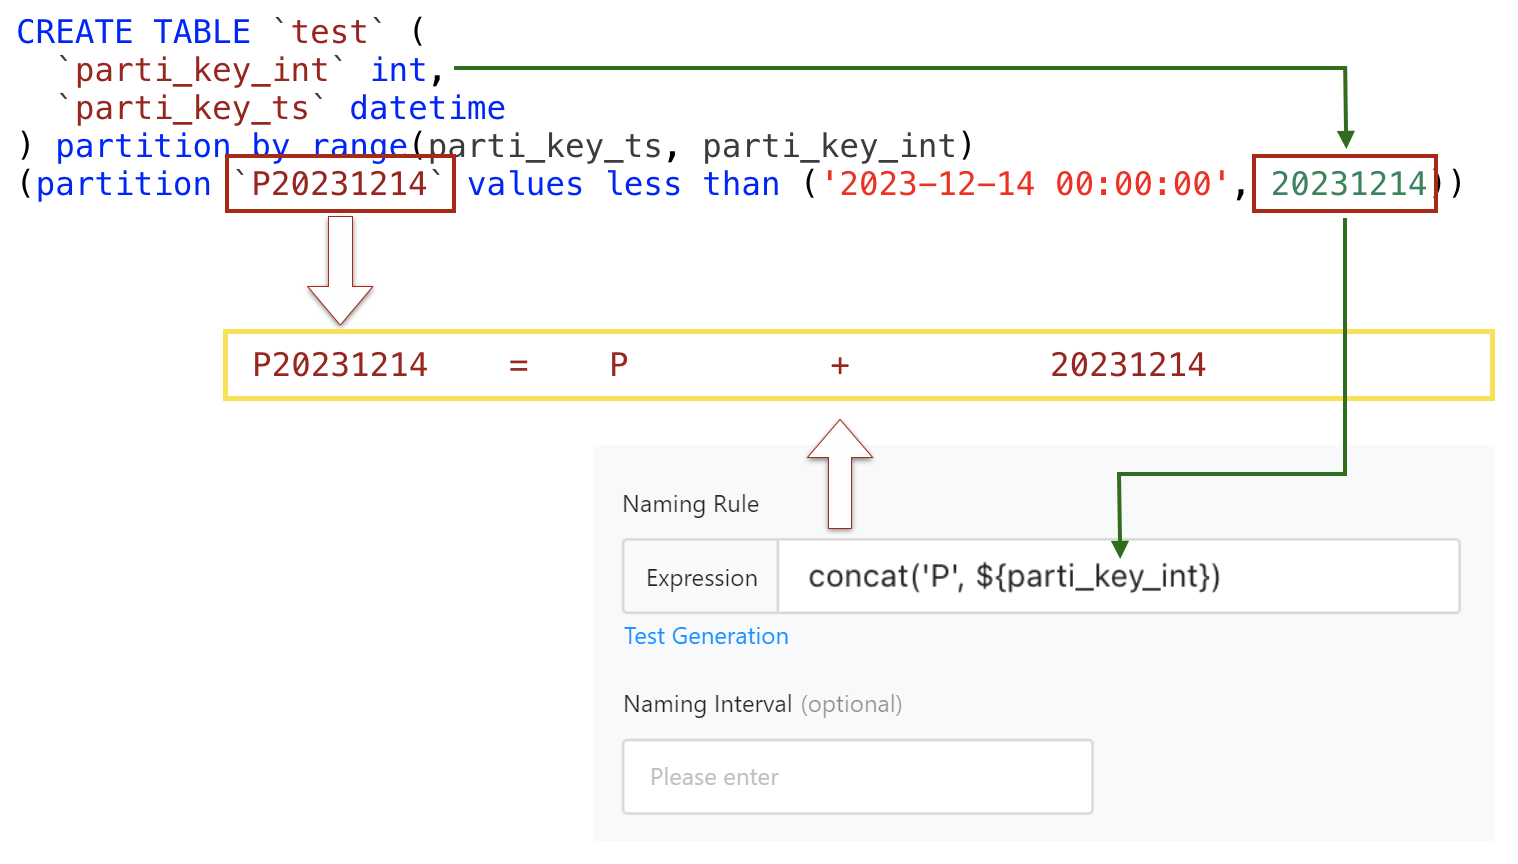Select the green 20231214 value in SQL
This screenshot has height=864, width=1518.
[1347, 184]
